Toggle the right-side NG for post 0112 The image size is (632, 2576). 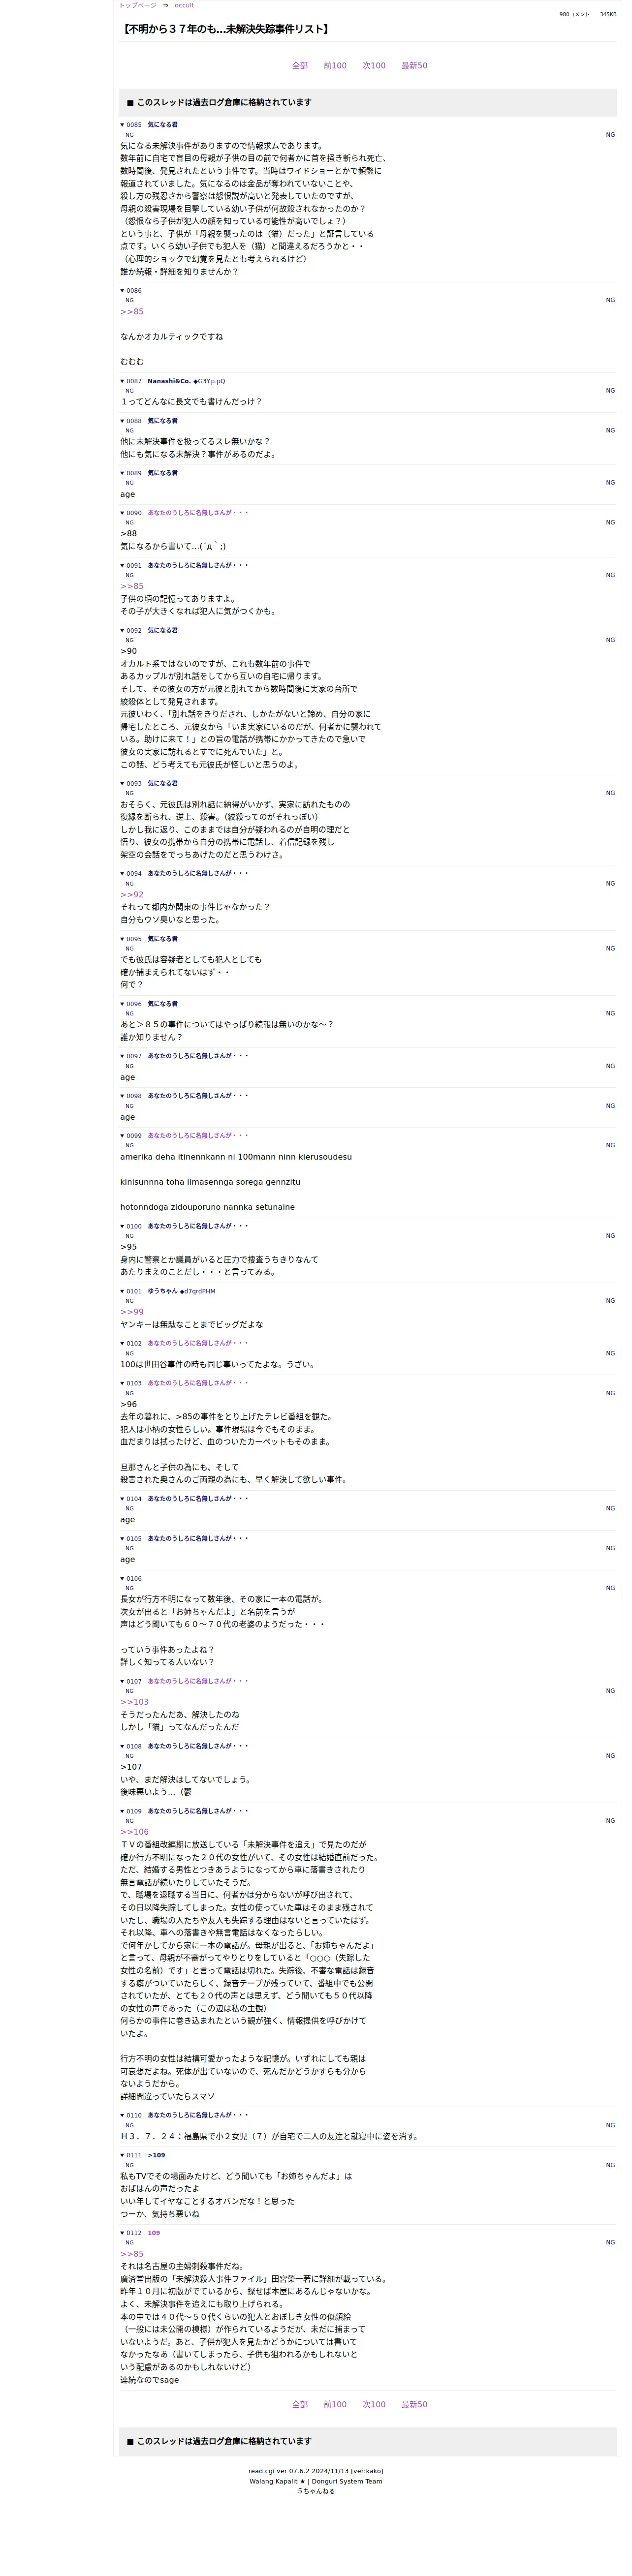tap(610, 2242)
